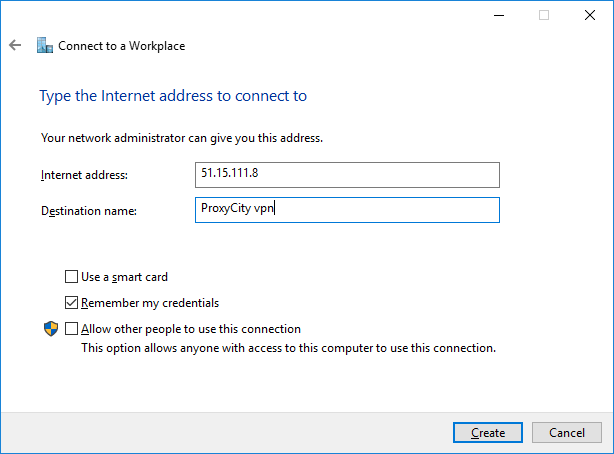Viewport: 614px width, 454px height.
Task: Click the "Remember my credentials" label text
Action: point(150,303)
